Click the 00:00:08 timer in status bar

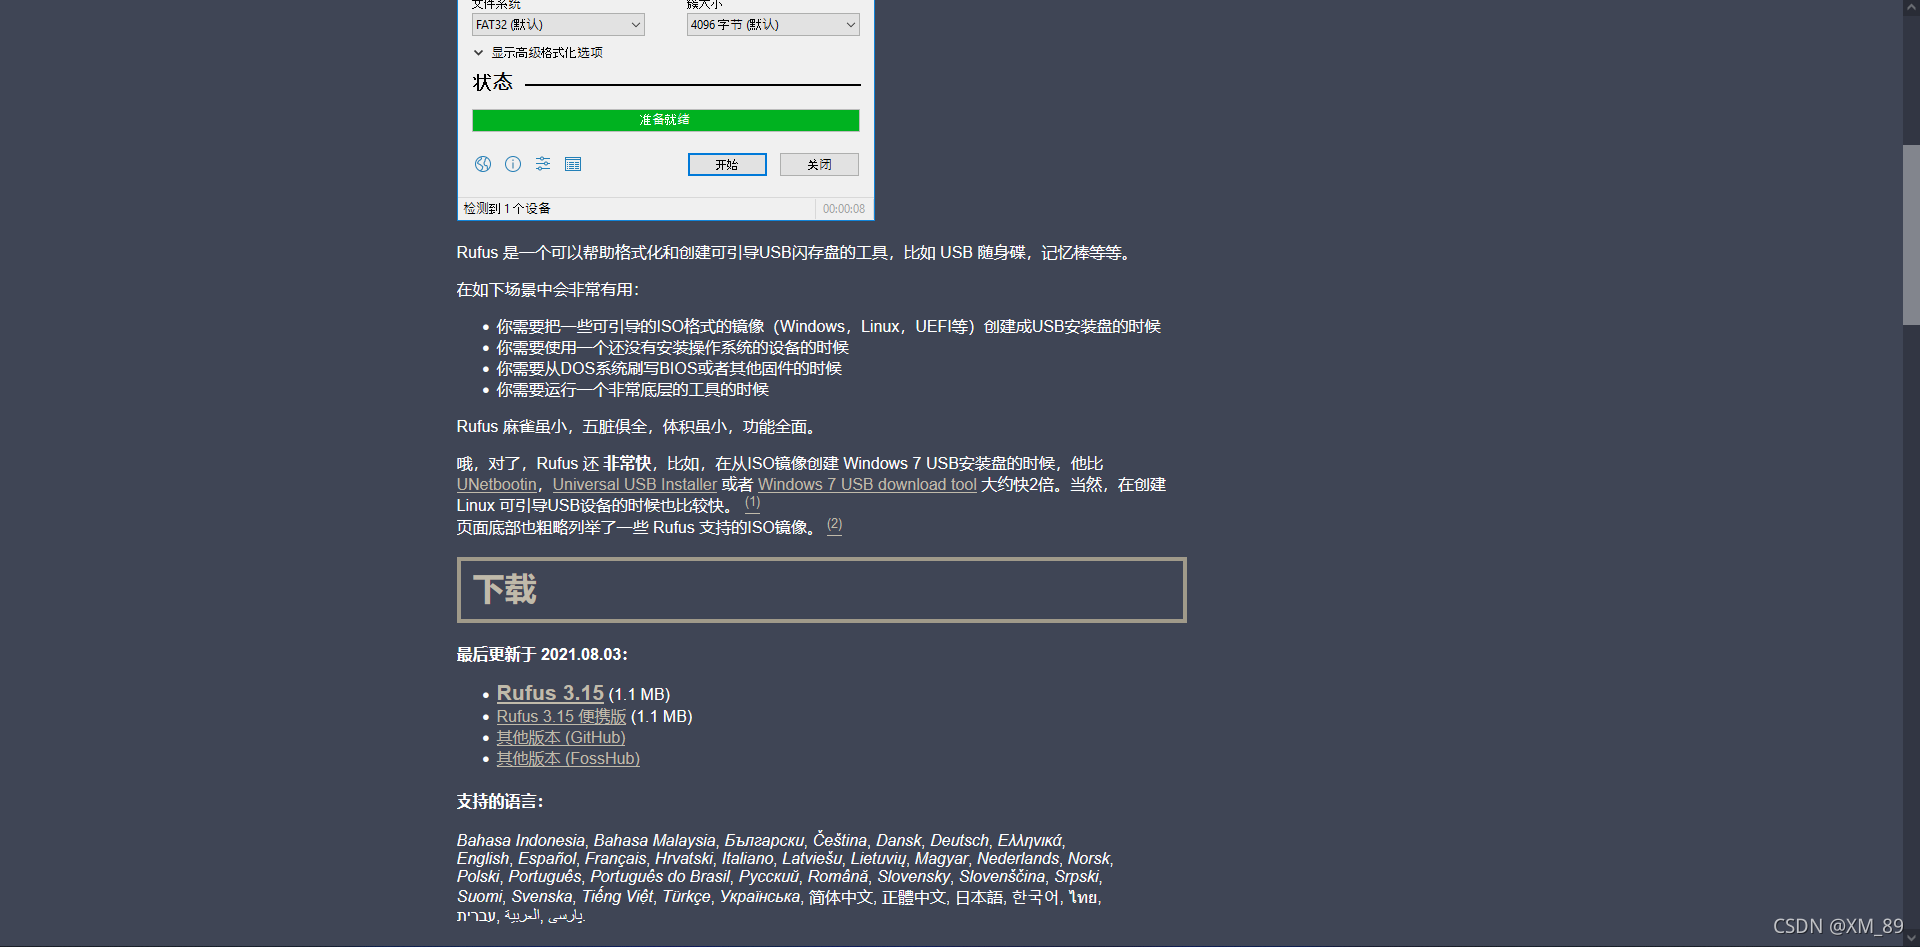click(x=844, y=209)
